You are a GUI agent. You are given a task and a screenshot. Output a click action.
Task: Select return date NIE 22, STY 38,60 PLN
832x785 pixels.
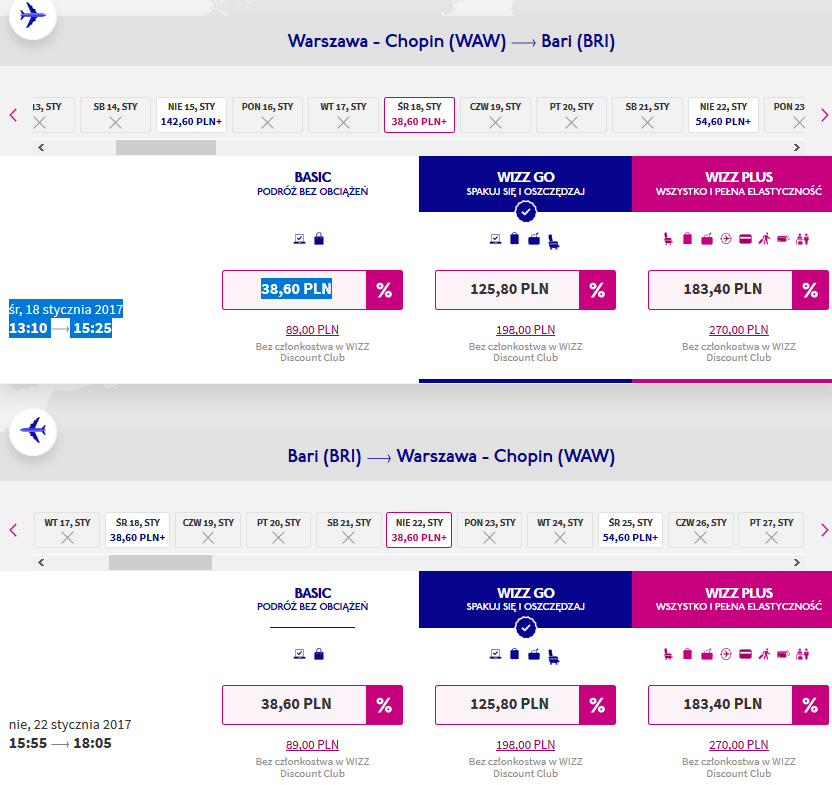tap(419, 530)
